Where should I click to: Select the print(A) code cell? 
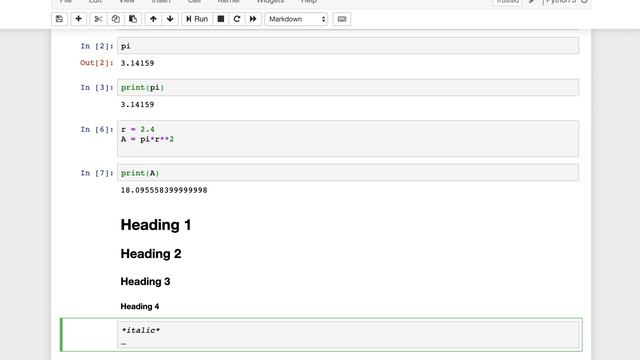click(x=348, y=173)
